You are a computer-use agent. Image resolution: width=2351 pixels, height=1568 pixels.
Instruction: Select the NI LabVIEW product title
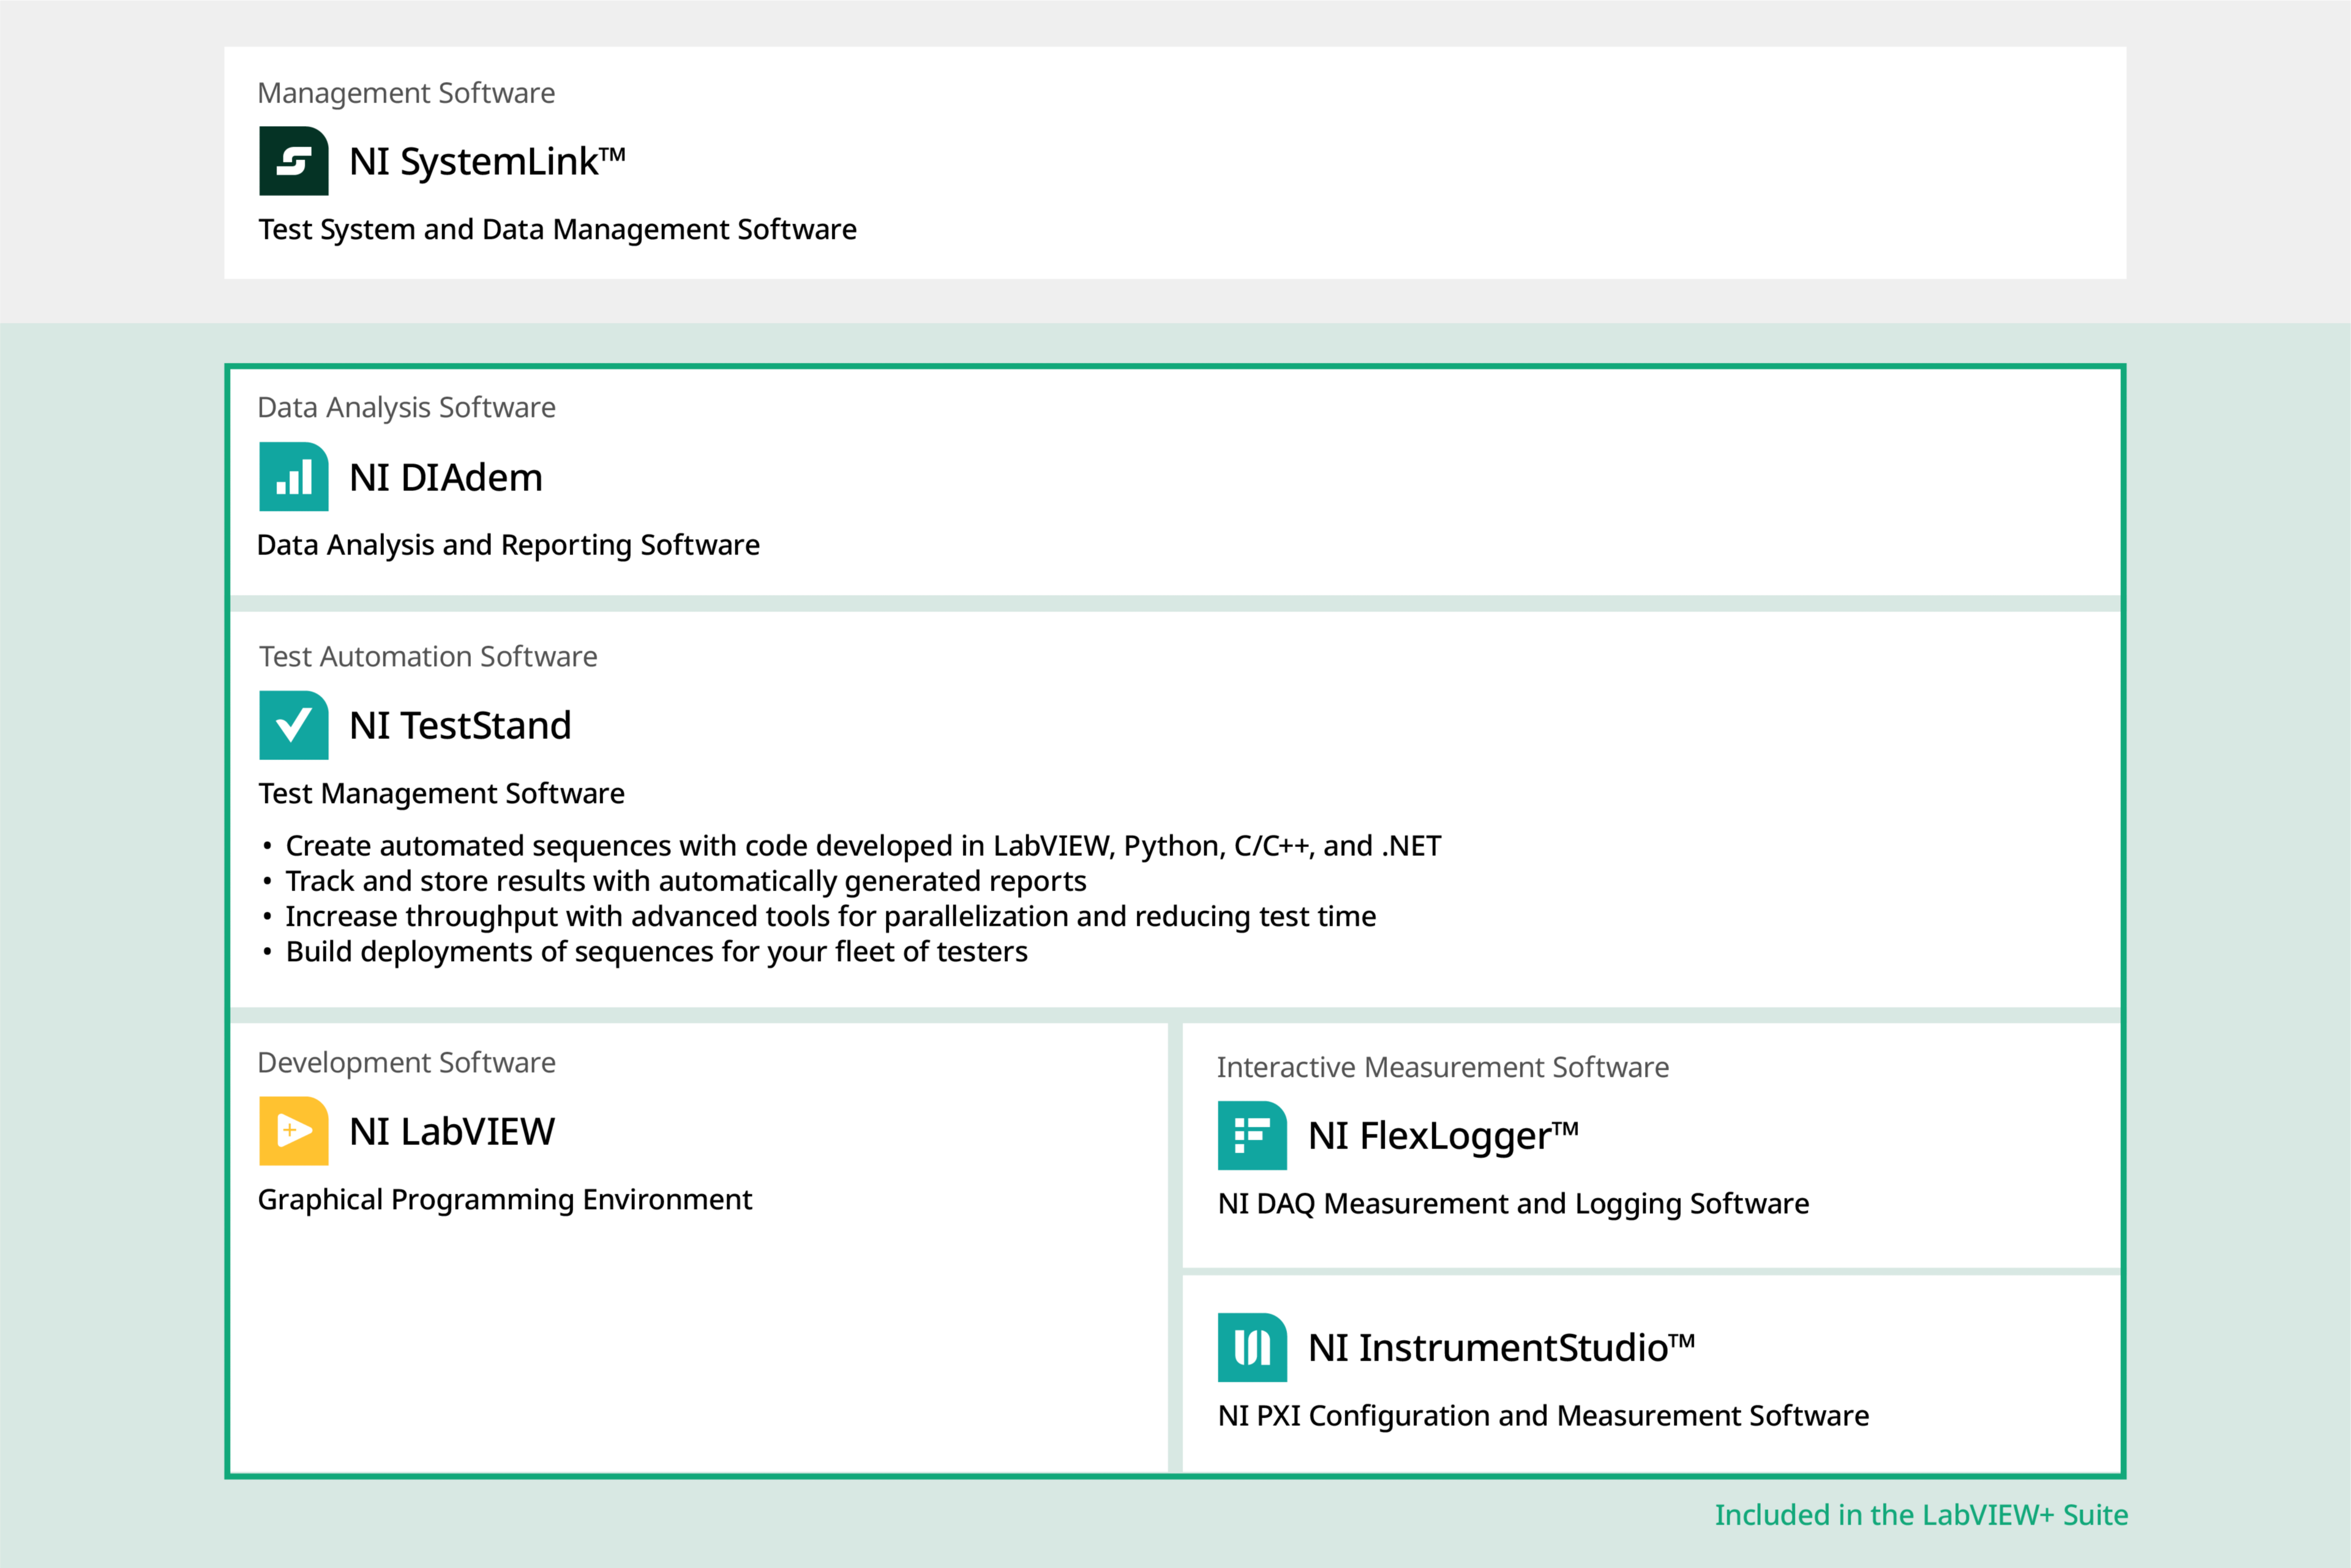(x=452, y=1132)
